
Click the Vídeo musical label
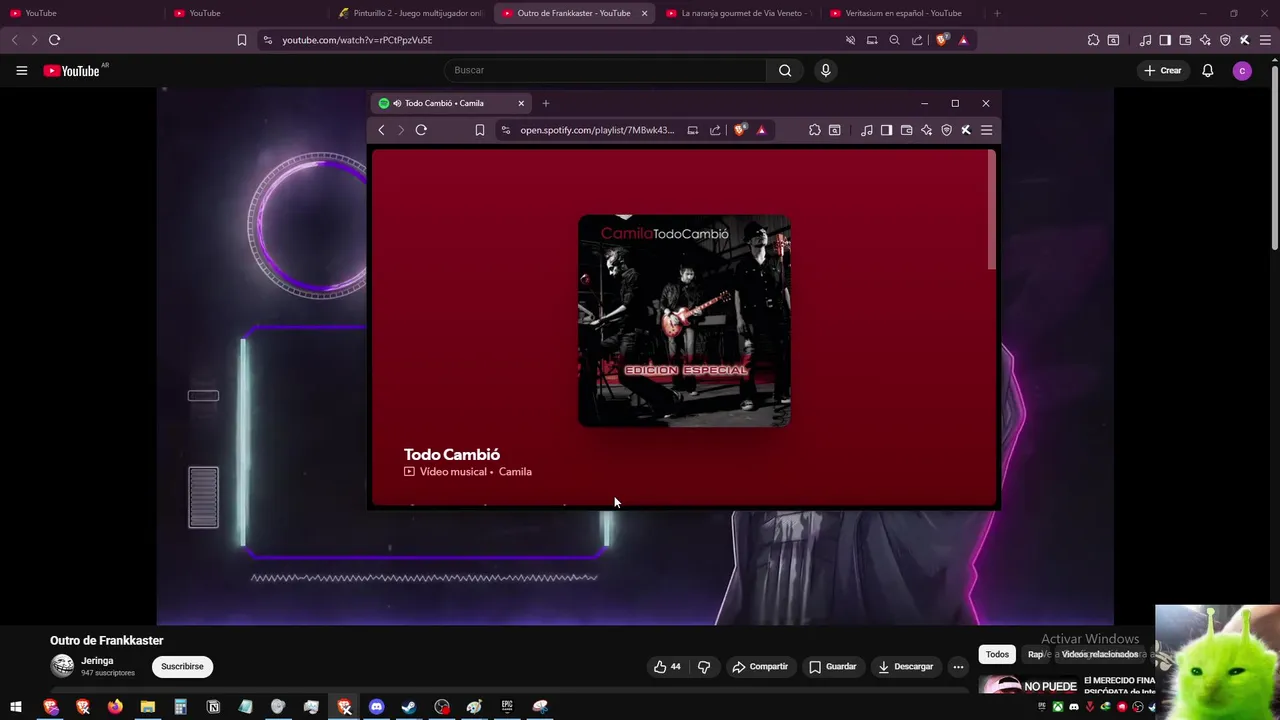453,472
